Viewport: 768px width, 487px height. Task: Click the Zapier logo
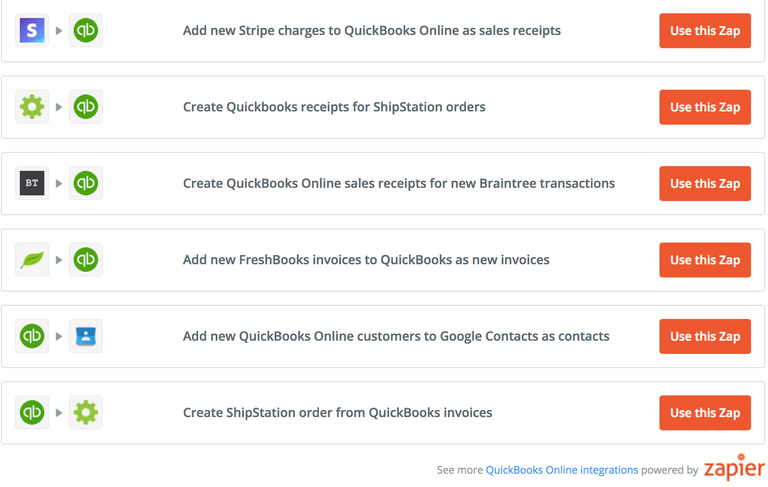pyautogui.click(x=734, y=469)
